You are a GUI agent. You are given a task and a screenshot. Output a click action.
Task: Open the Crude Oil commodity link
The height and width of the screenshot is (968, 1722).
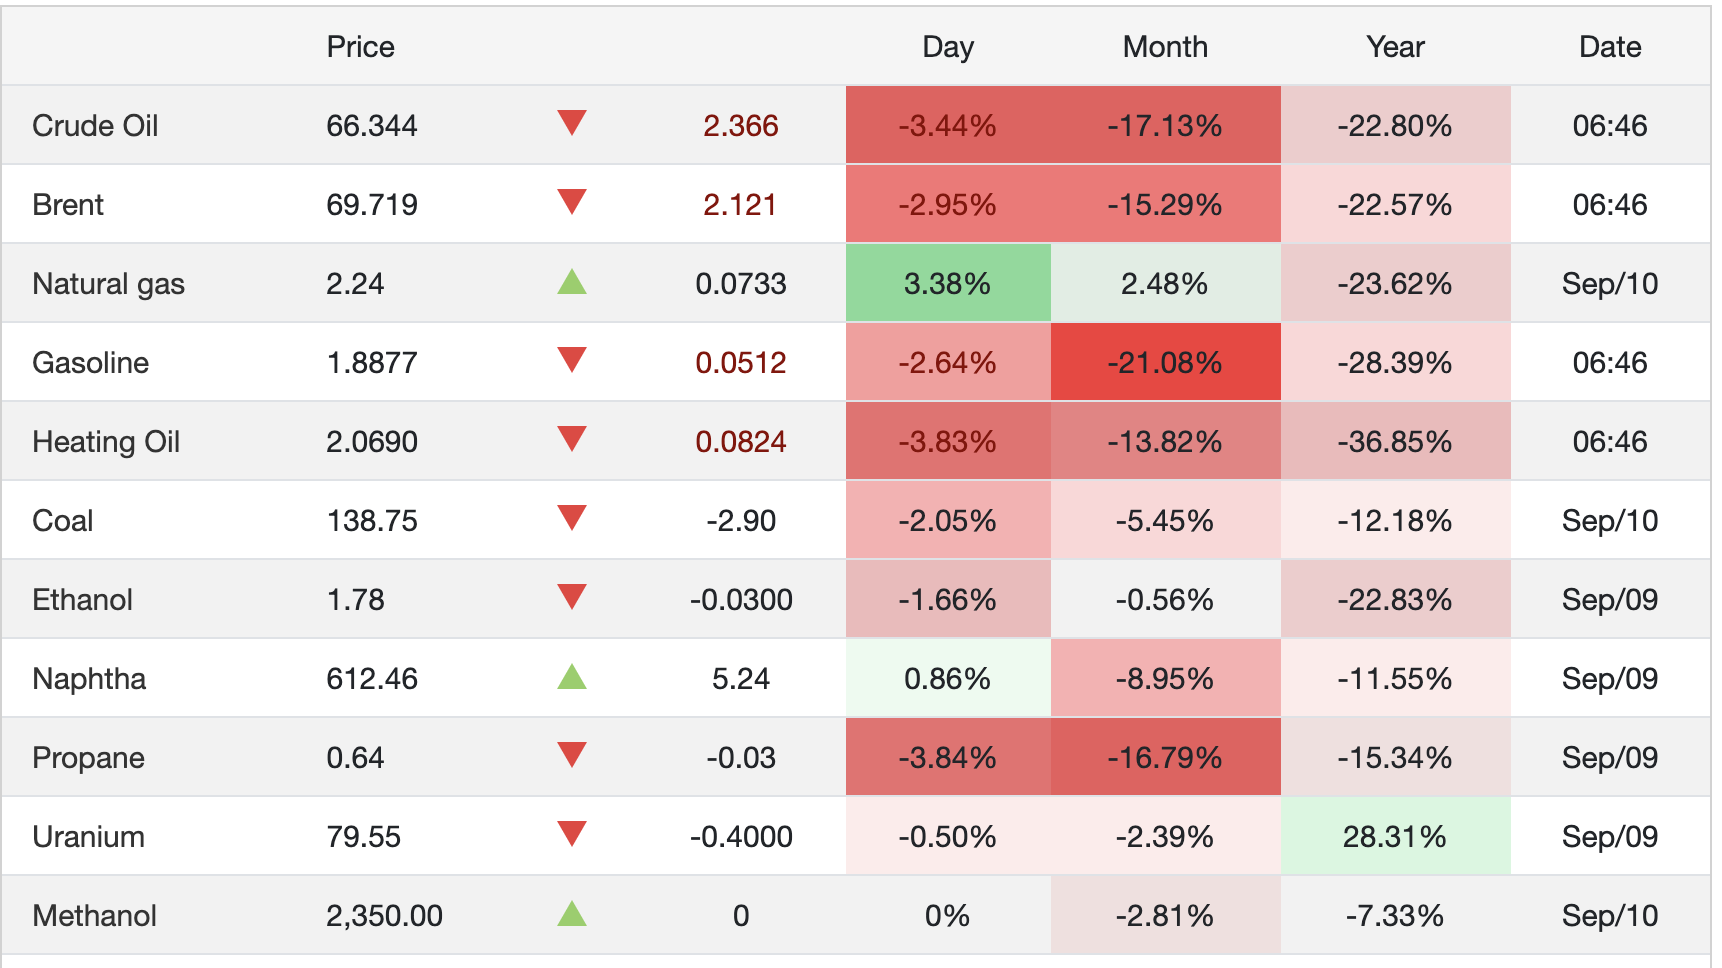[95, 126]
